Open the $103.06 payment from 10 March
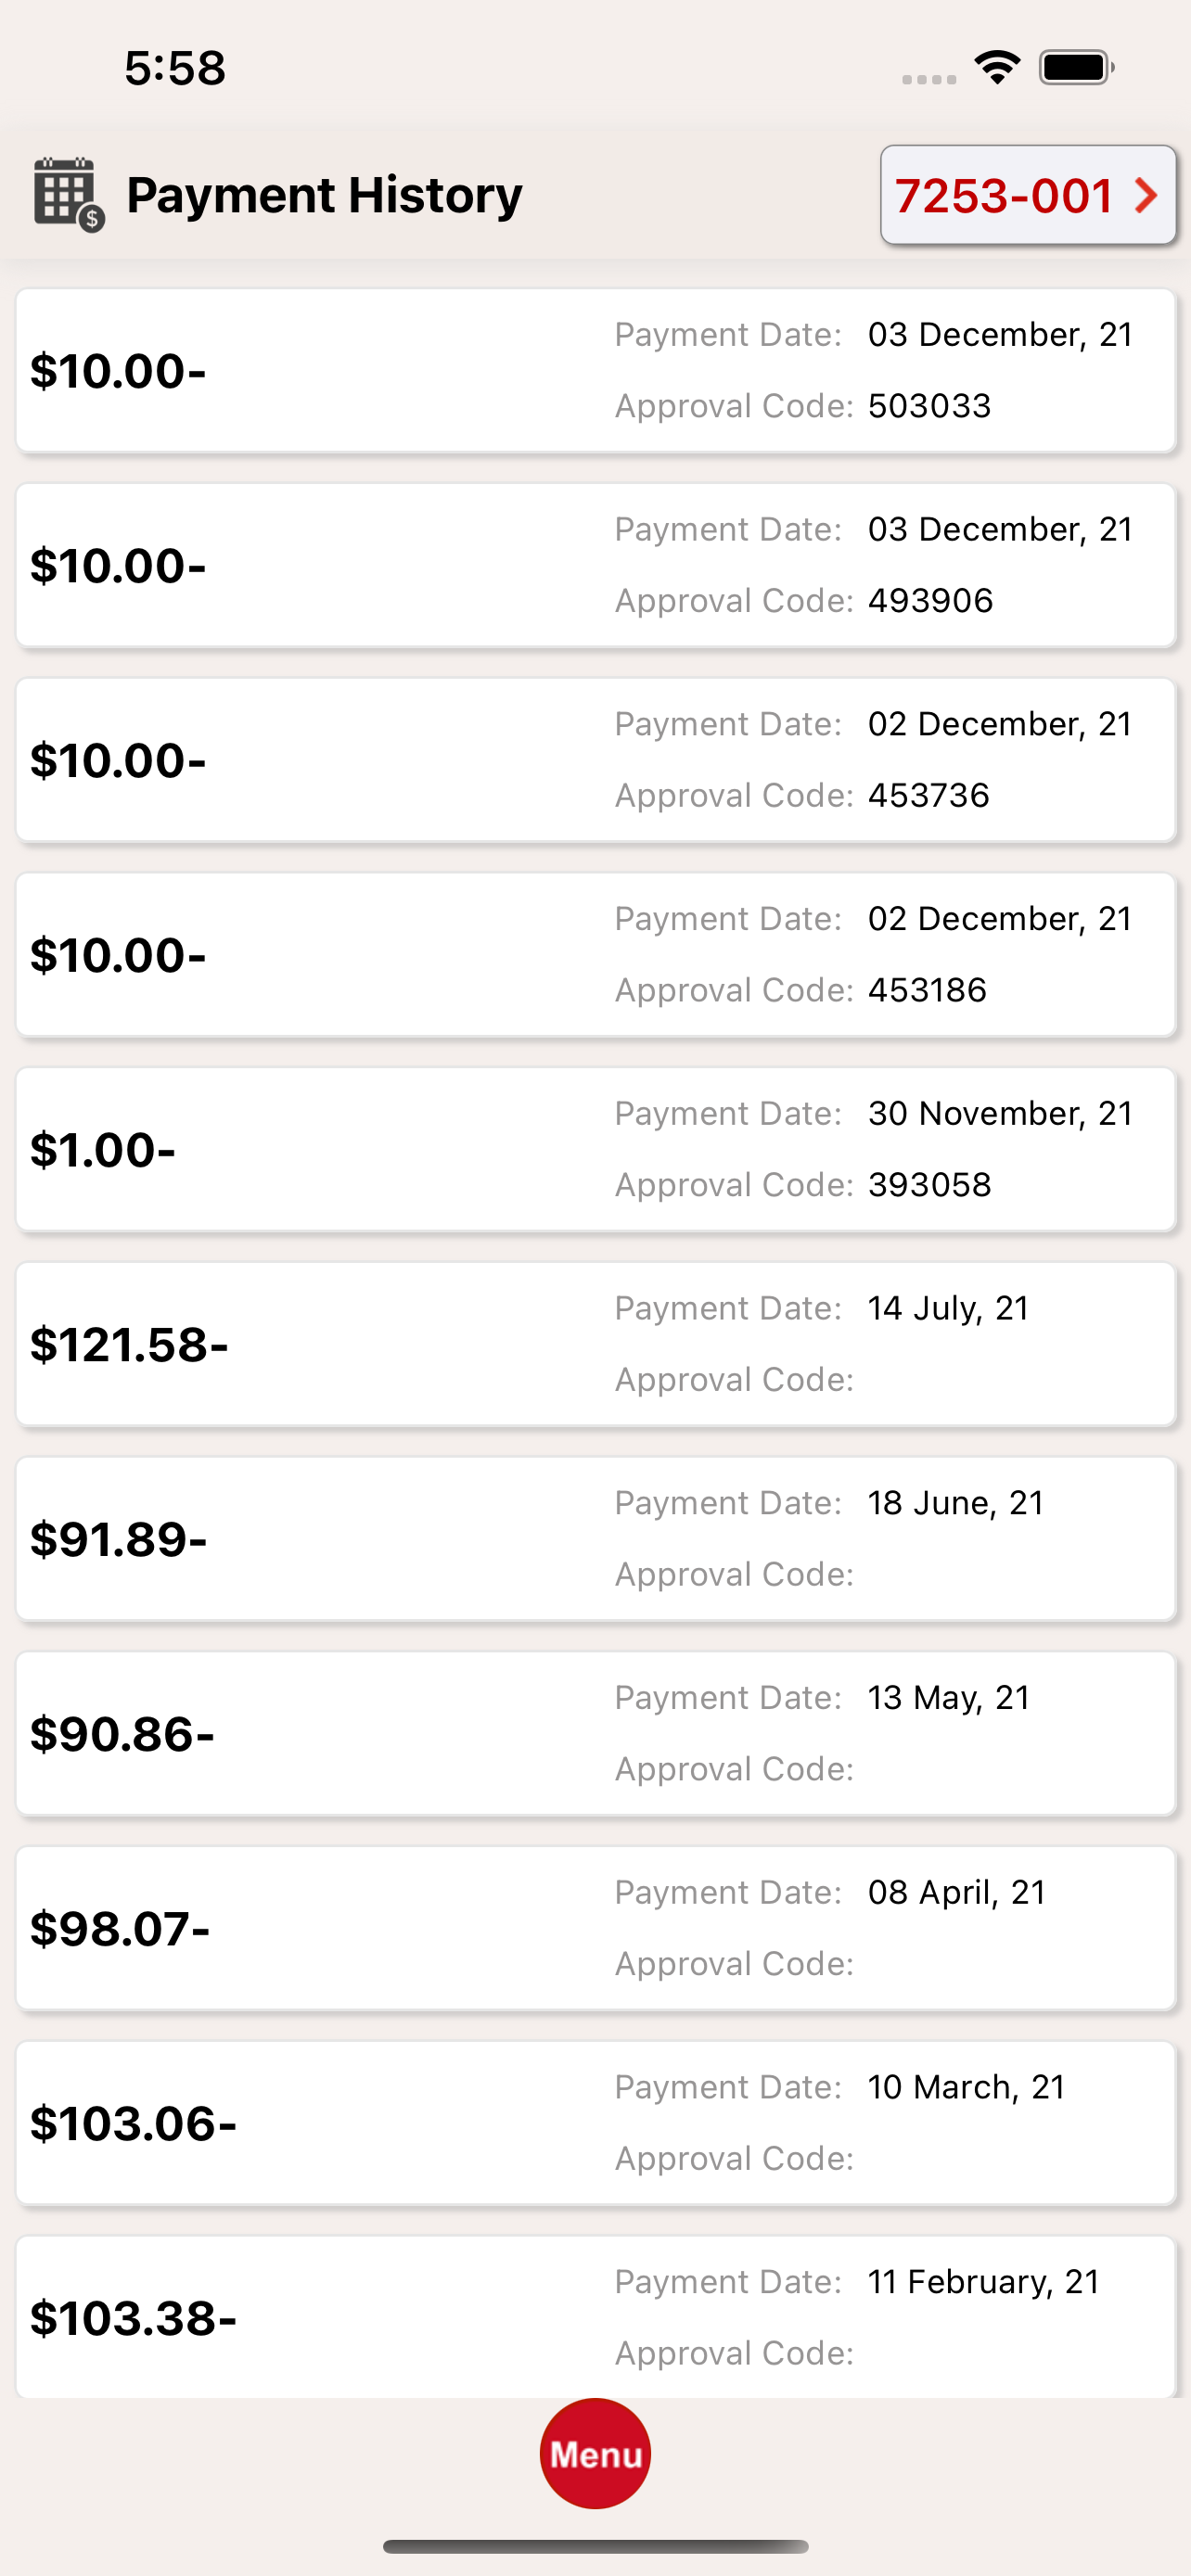The width and height of the screenshot is (1191, 2576). pos(595,2123)
